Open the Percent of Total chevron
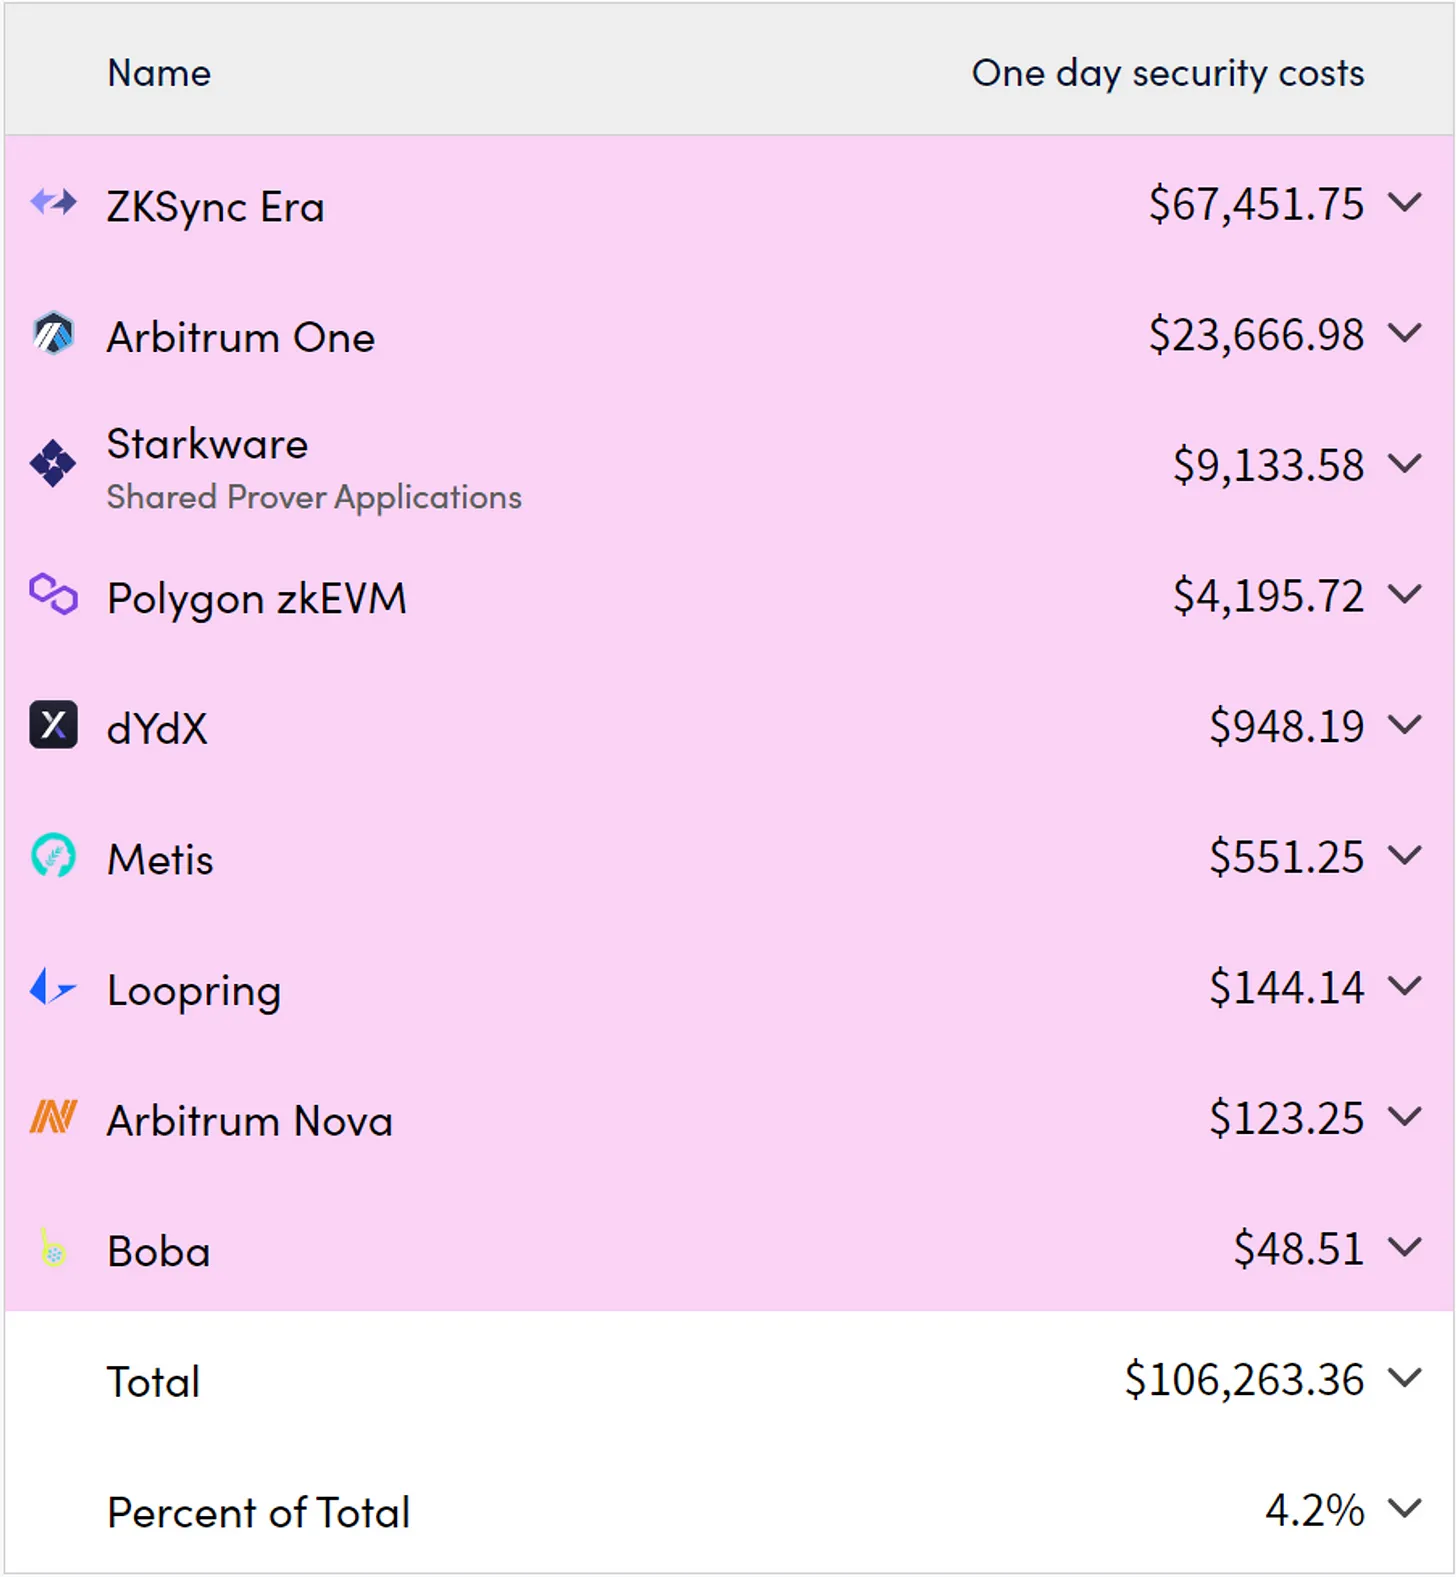This screenshot has width=1456, height=1577. click(1405, 1509)
